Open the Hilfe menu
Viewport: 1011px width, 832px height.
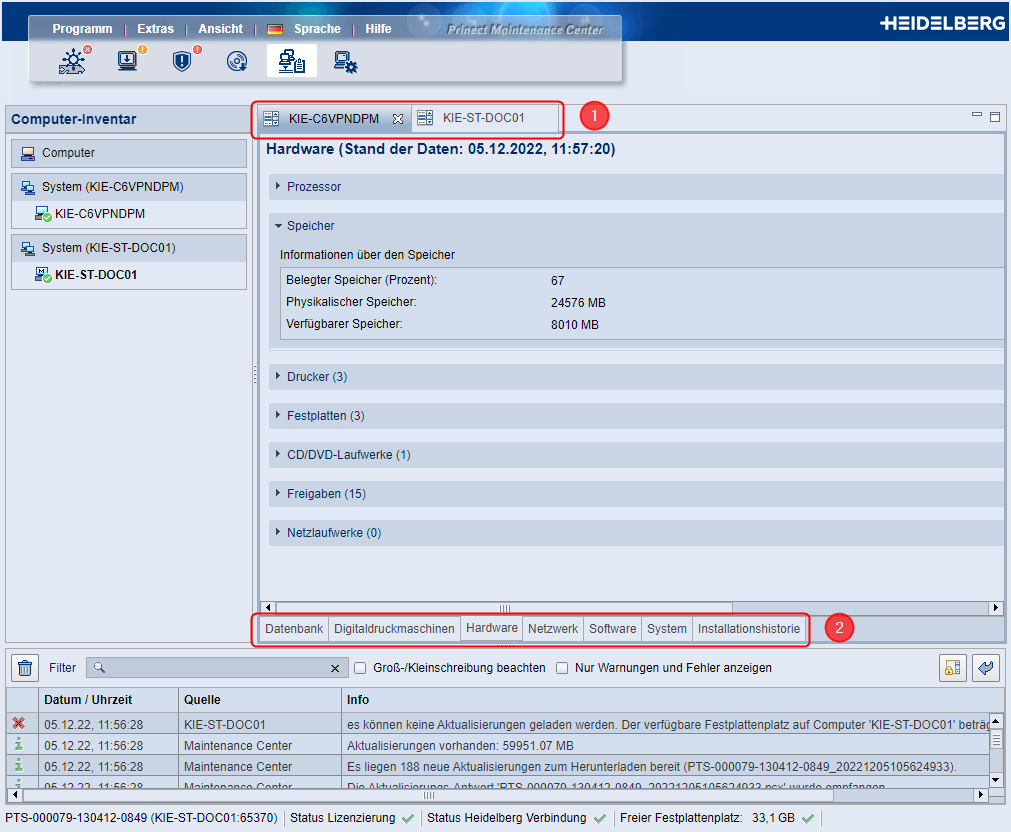[x=378, y=29]
